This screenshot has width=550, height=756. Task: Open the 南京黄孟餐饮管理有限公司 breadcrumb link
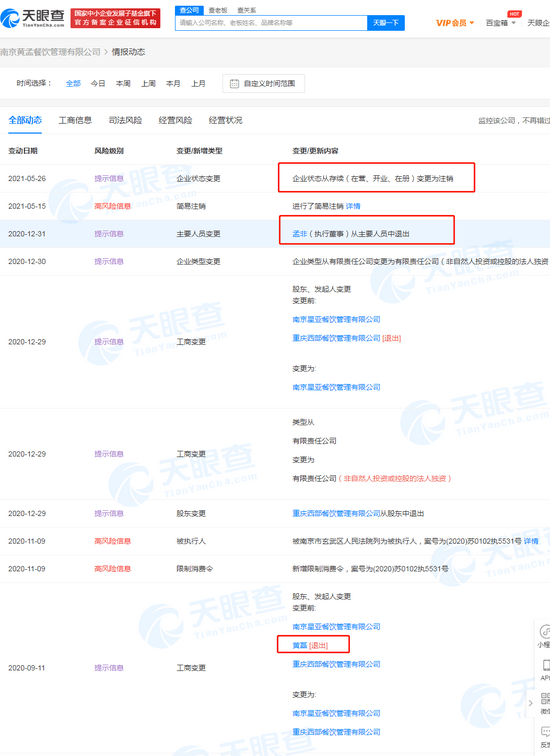tap(50, 52)
